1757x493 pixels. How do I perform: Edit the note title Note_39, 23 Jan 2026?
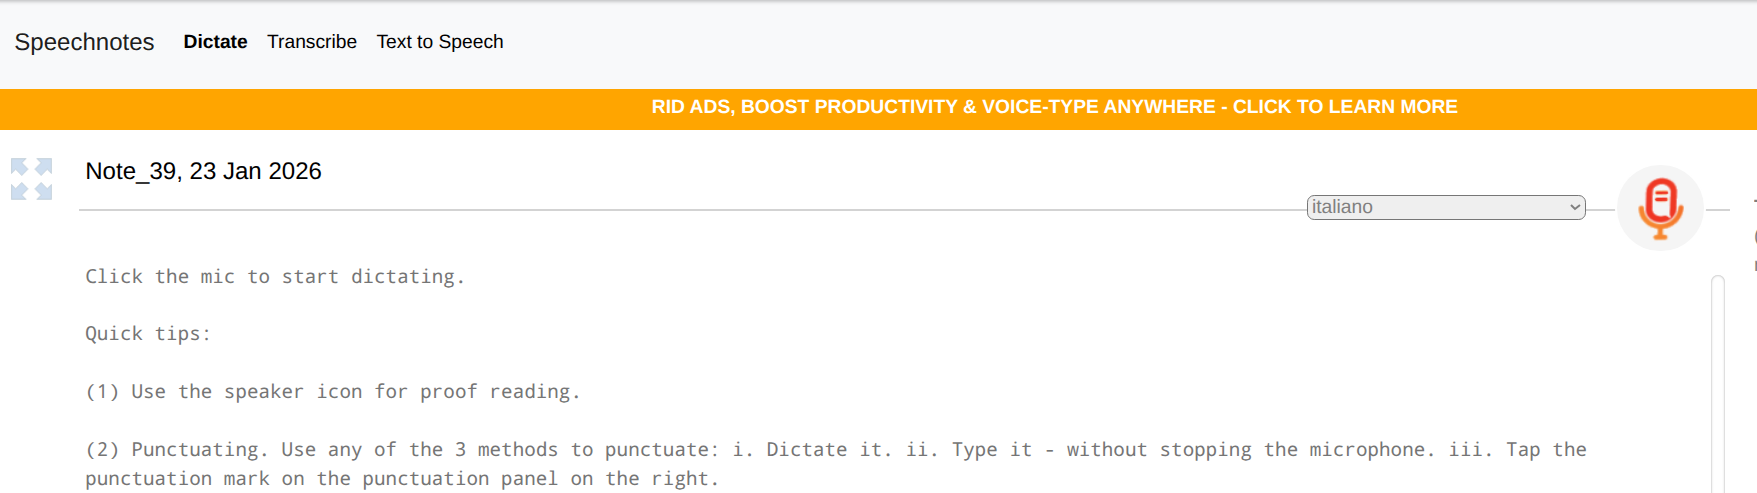(203, 171)
